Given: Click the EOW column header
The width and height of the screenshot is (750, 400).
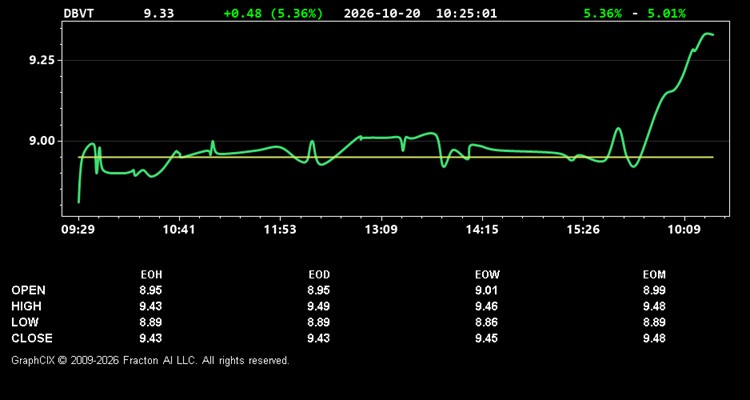Looking at the screenshot, I should click(487, 275).
